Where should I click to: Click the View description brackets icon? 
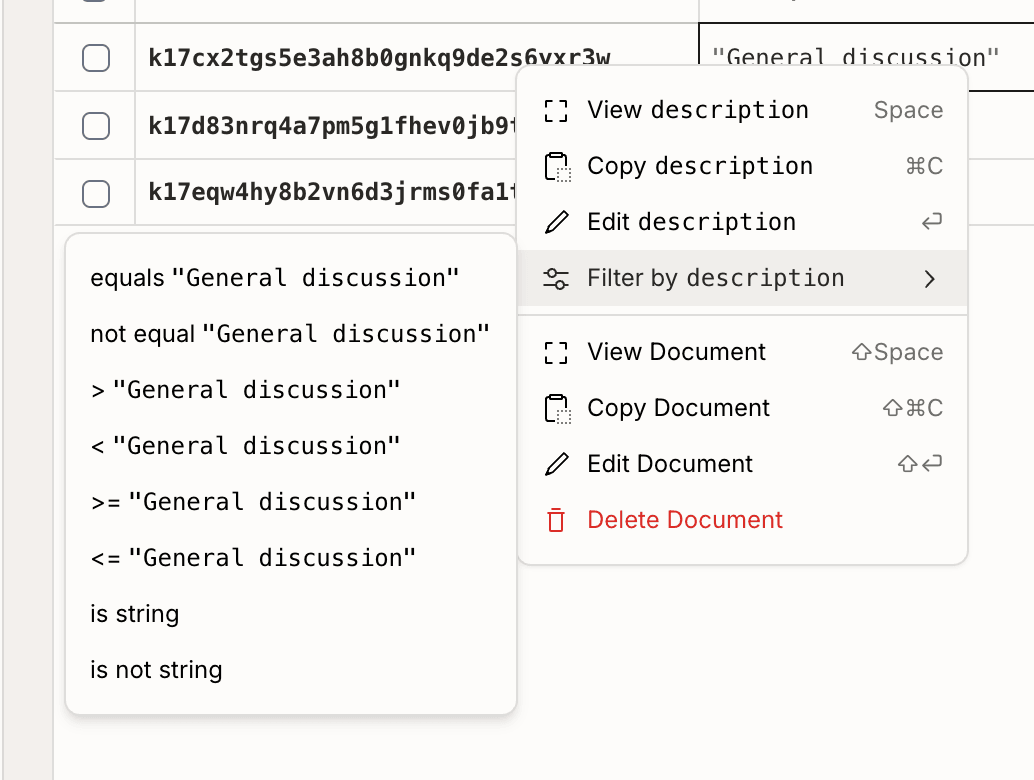click(556, 110)
